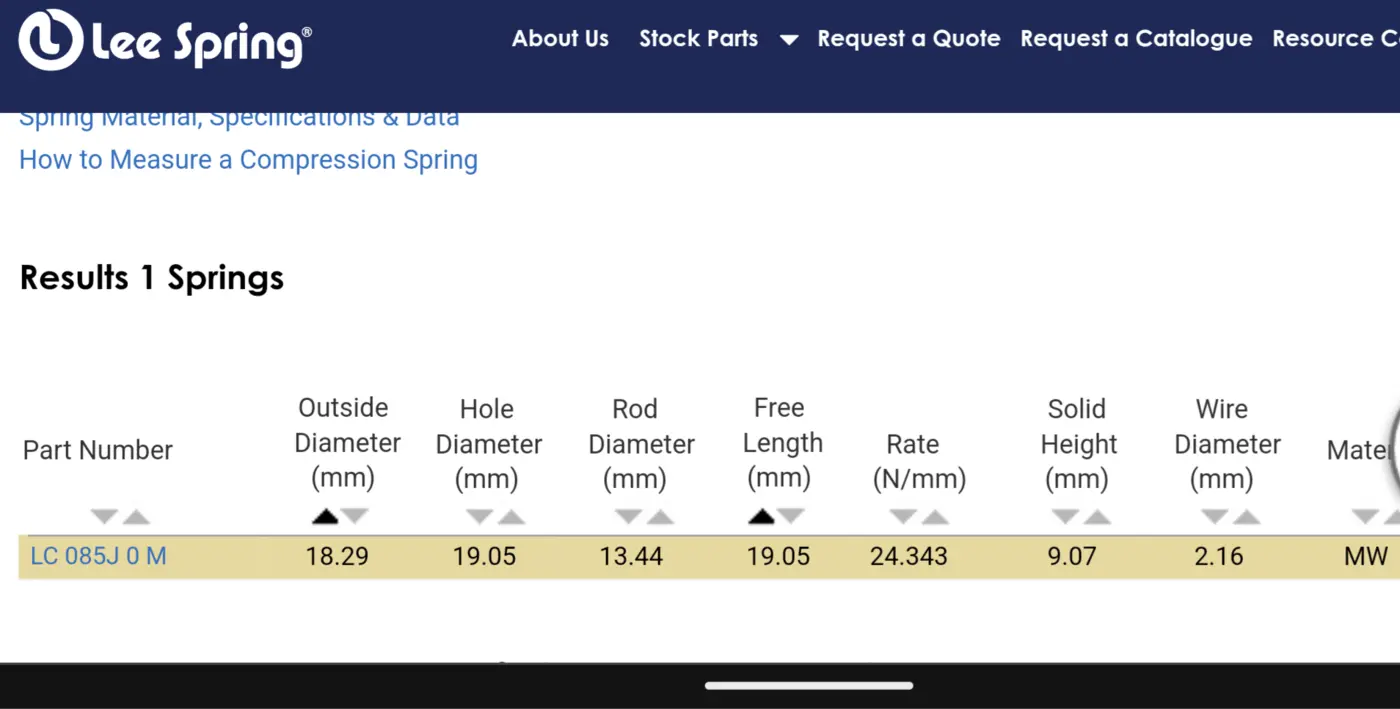1400x709 pixels.
Task: Sort Wire Diameter column descending arrow
Action: pos(1214,517)
